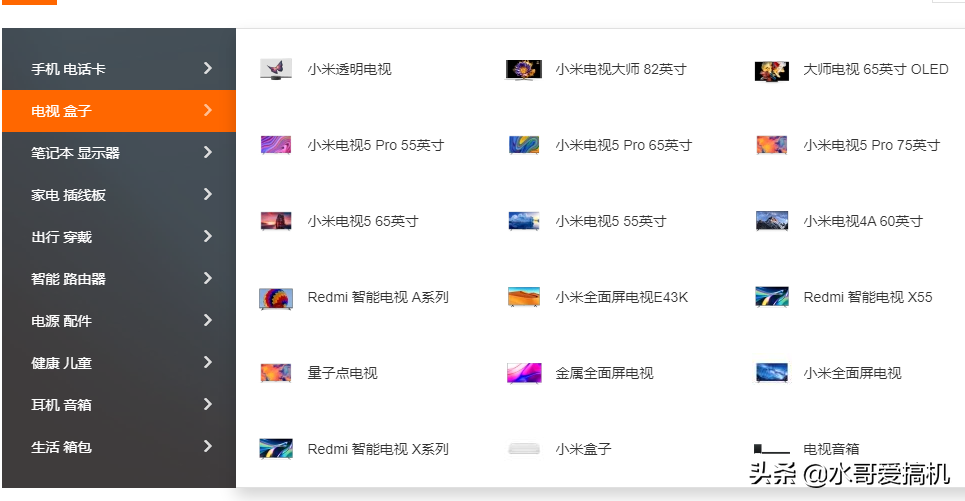Expand chevron beside 手机 电话卡

click(x=208, y=68)
